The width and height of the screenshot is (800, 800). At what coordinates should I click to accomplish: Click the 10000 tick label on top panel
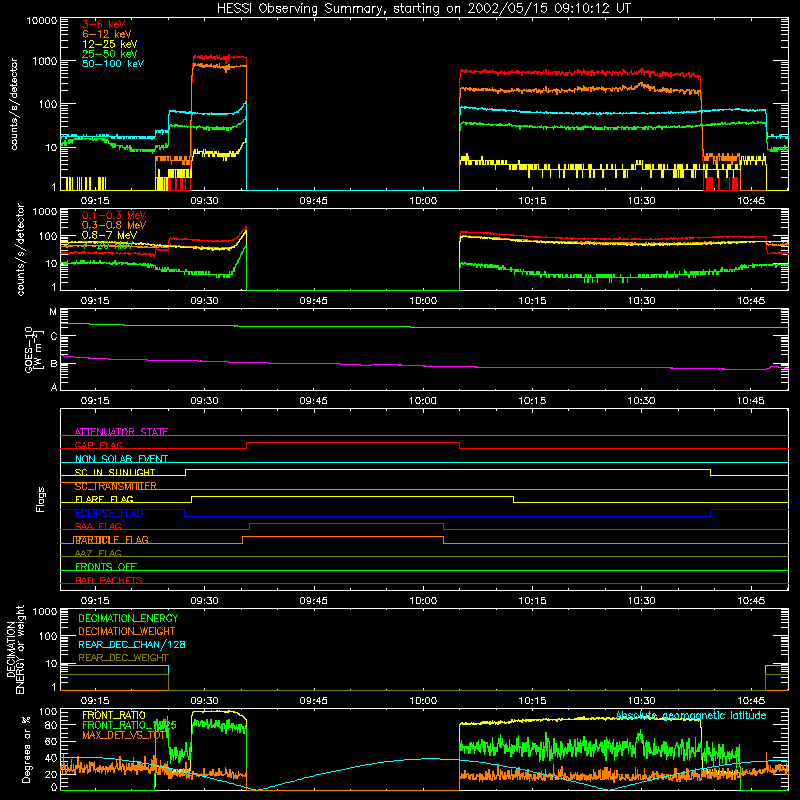(x=42, y=21)
